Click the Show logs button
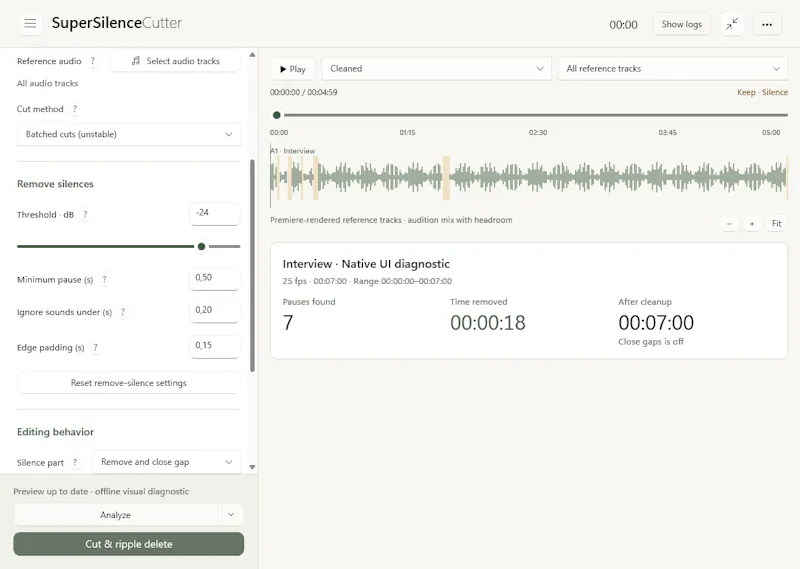800x569 pixels. [x=682, y=24]
